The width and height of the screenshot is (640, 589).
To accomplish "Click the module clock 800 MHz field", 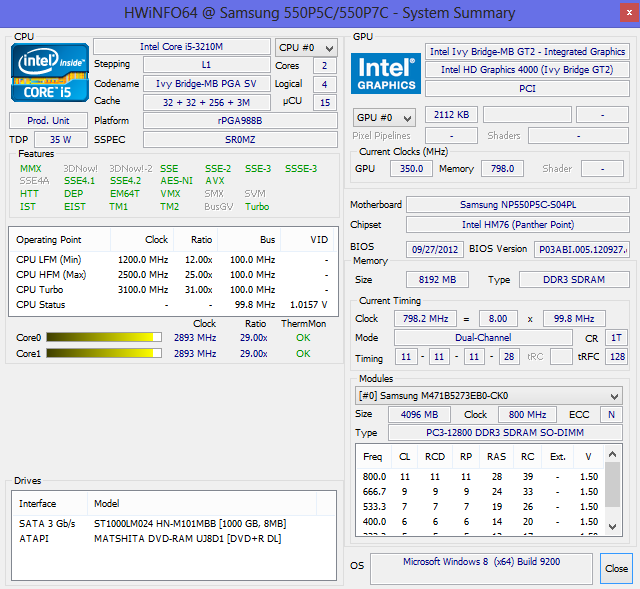I will click(x=527, y=415).
